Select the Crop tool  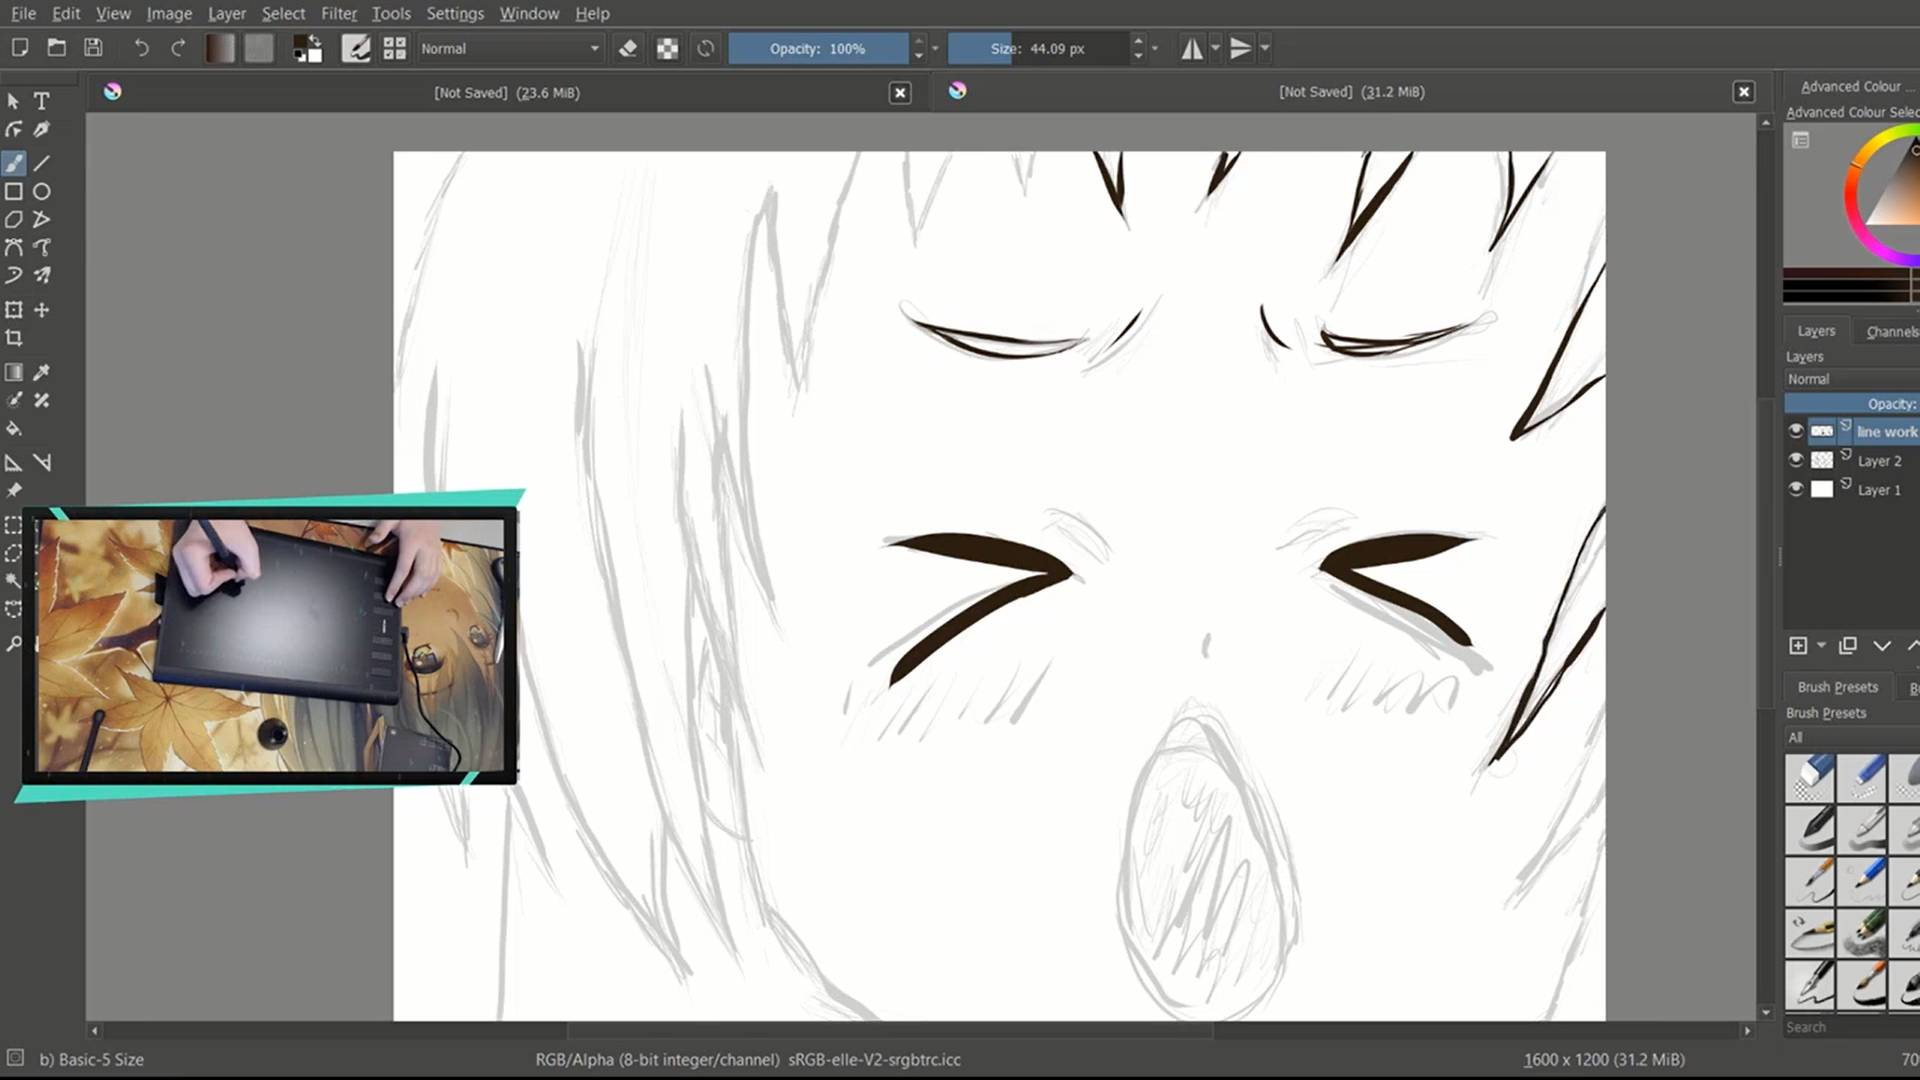14,338
